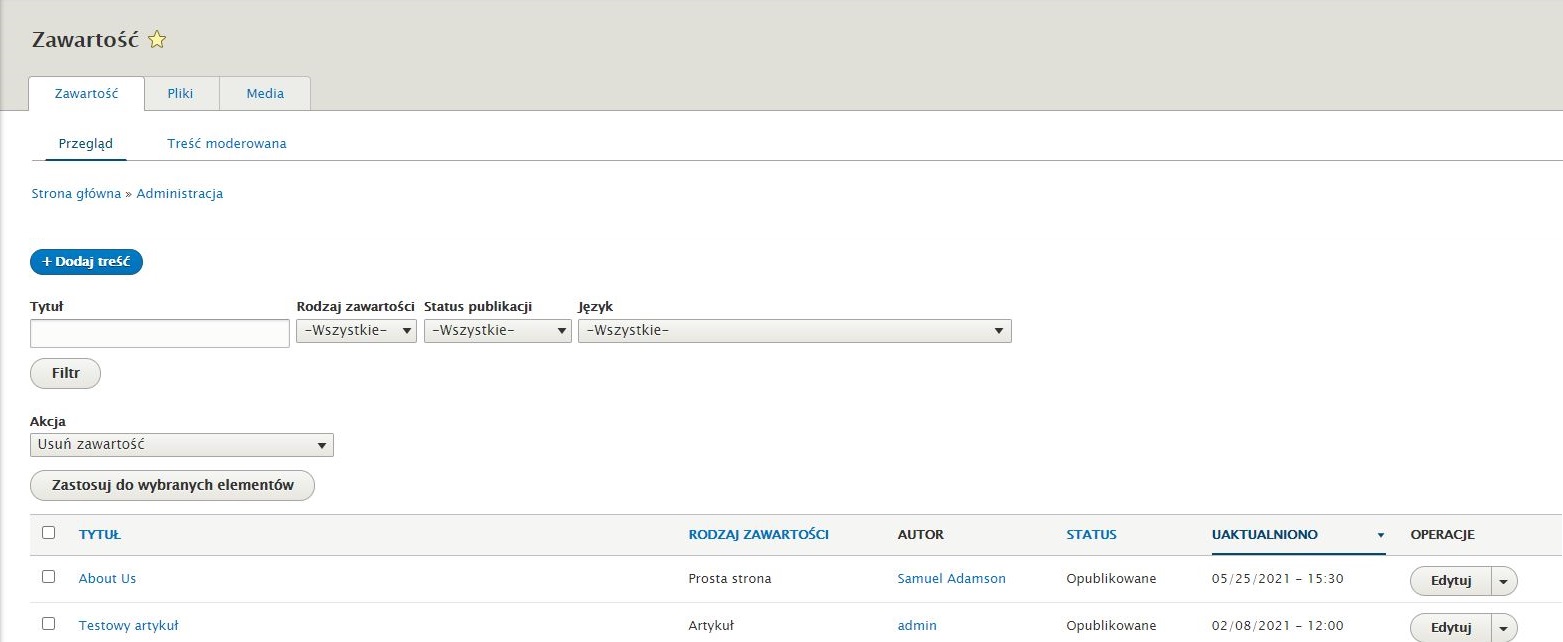Viewport: 1563px width, 642px height.
Task: Click the sort arrow beside Uaktualniono
Action: [x=1381, y=536]
